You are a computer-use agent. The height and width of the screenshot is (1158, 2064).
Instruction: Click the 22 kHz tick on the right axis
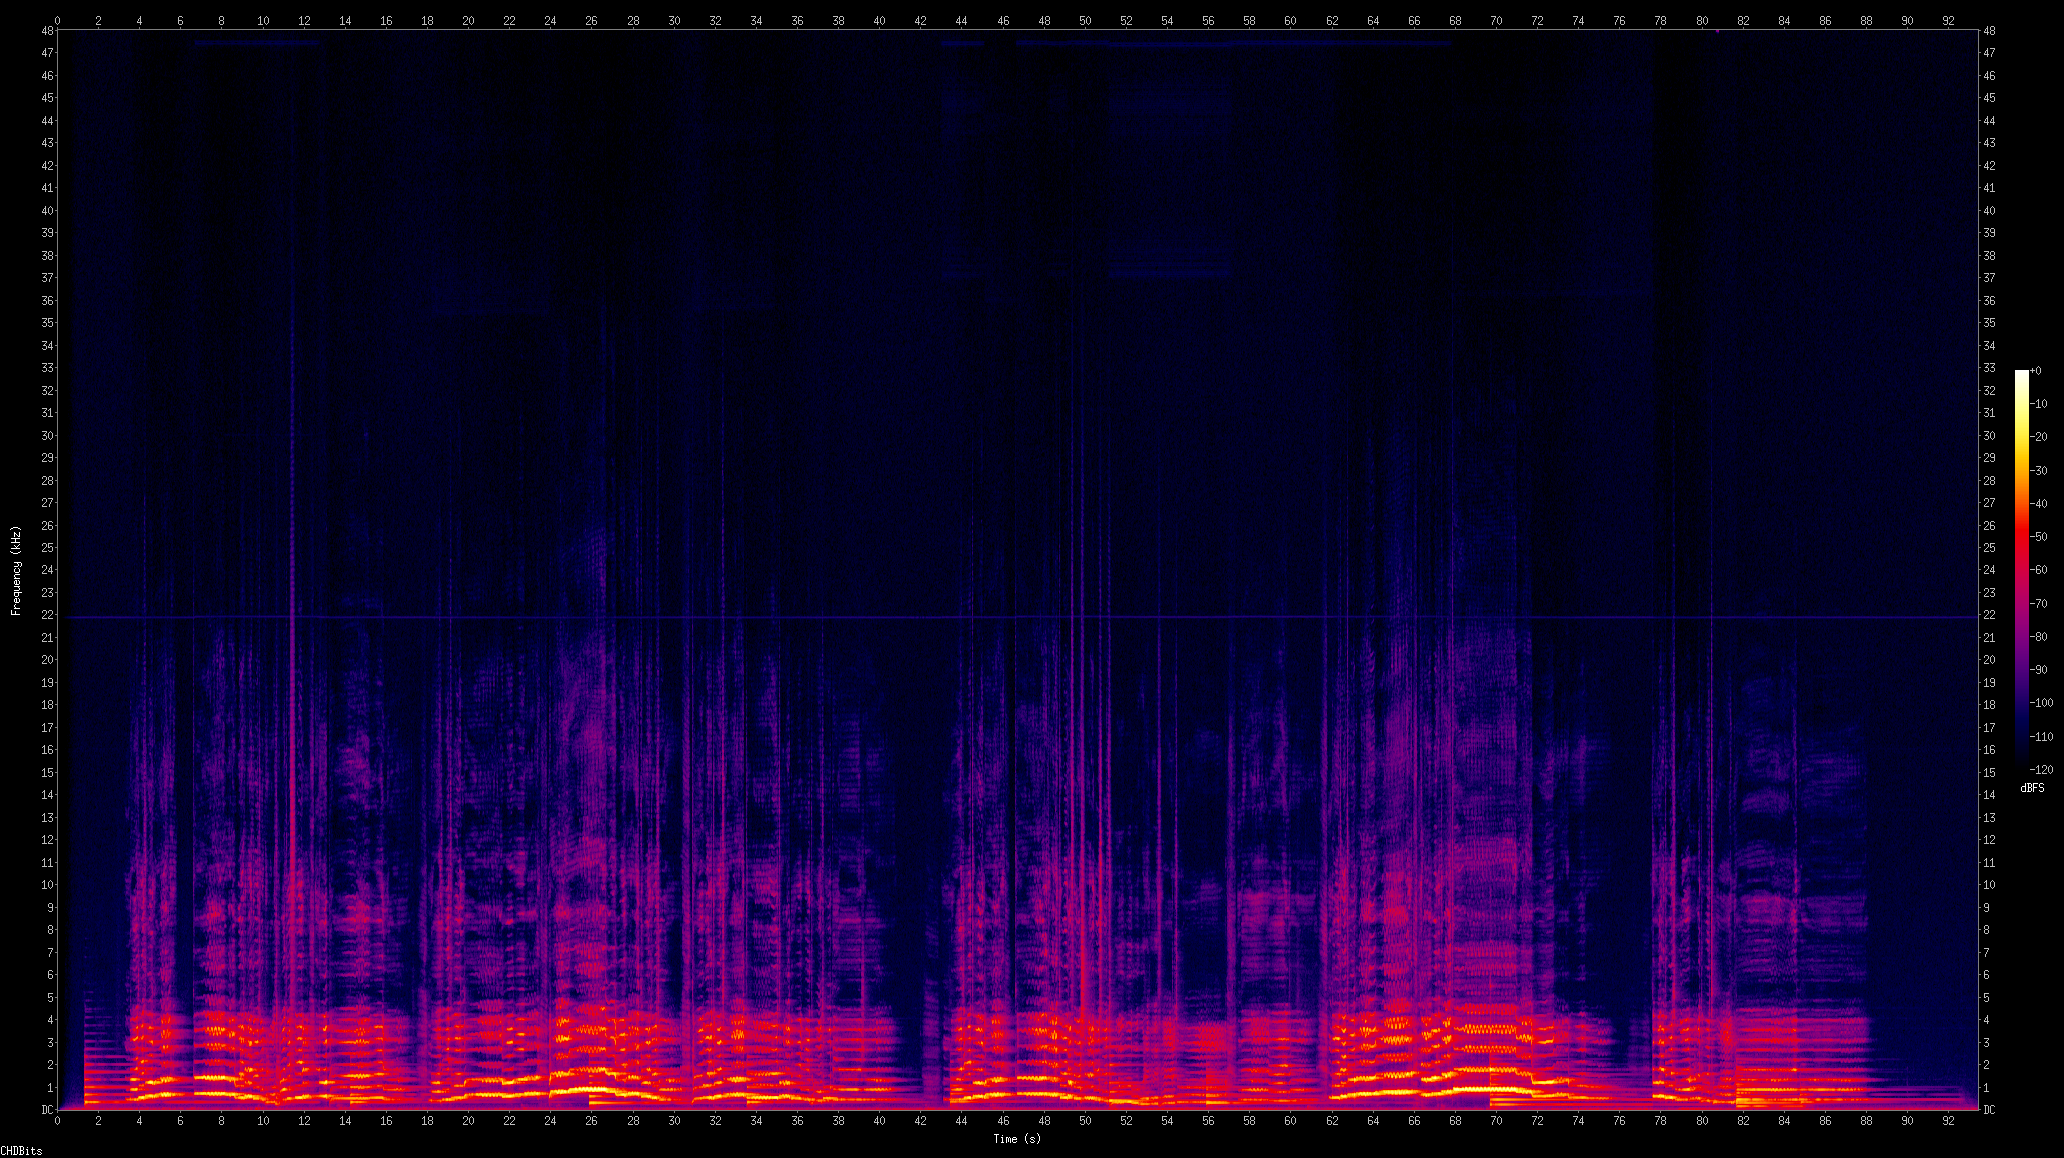pos(1989,615)
